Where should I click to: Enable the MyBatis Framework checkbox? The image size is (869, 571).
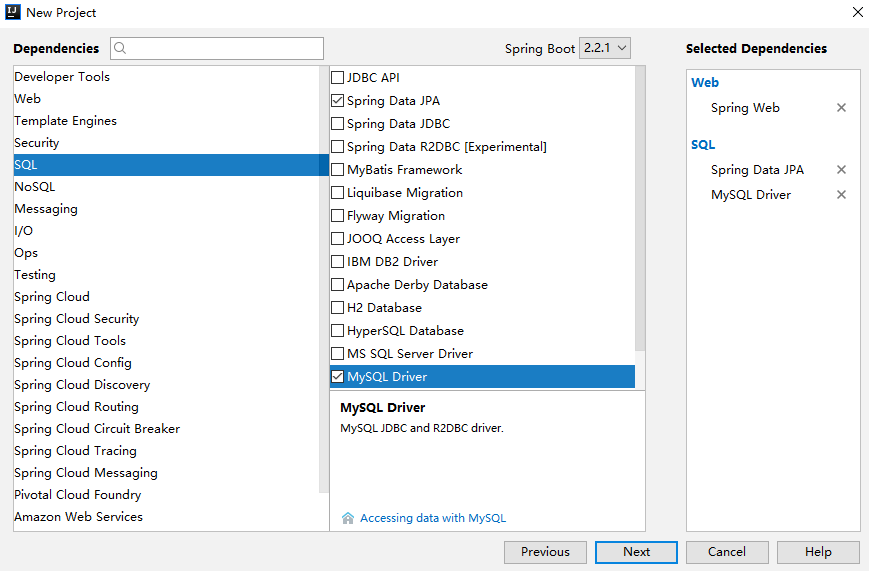338,170
